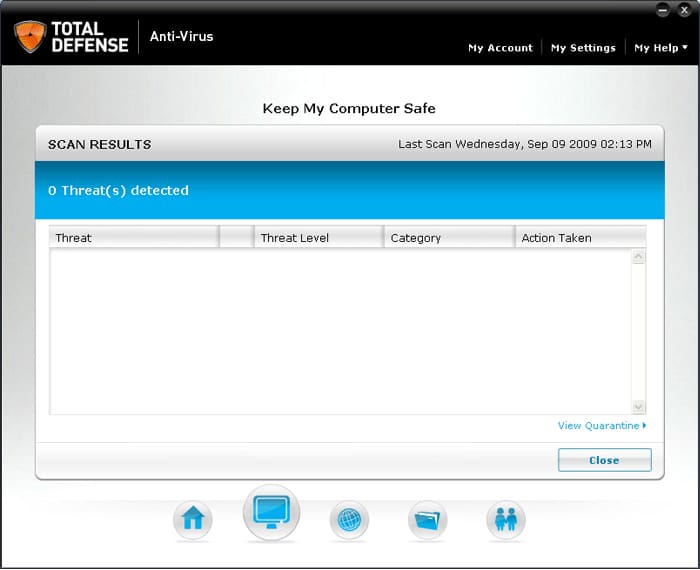This screenshot has width=700, height=570.
Task: Click the 'Keep My Computer Safe' title
Action: click(x=349, y=108)
